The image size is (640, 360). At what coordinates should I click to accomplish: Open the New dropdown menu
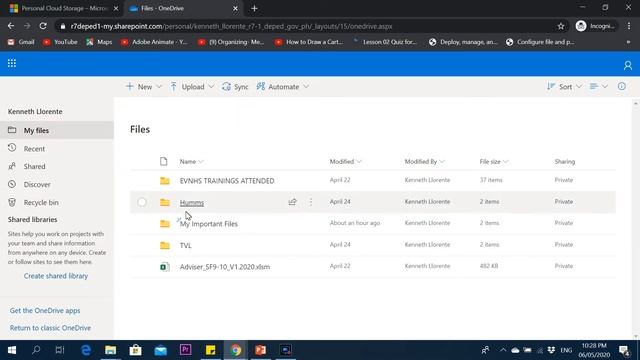144,87
